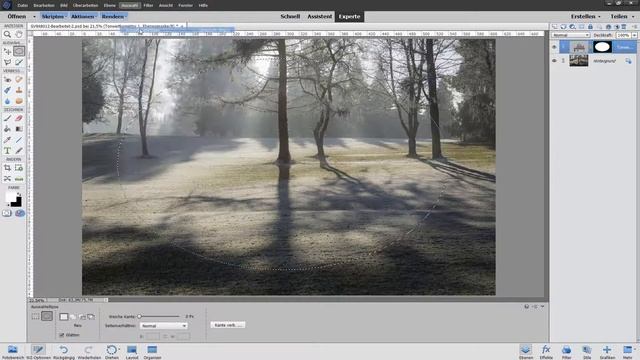Hide the Hintergrund layer eye
The width and height of the screenshot is (640, 360).
tap(554, 60)
